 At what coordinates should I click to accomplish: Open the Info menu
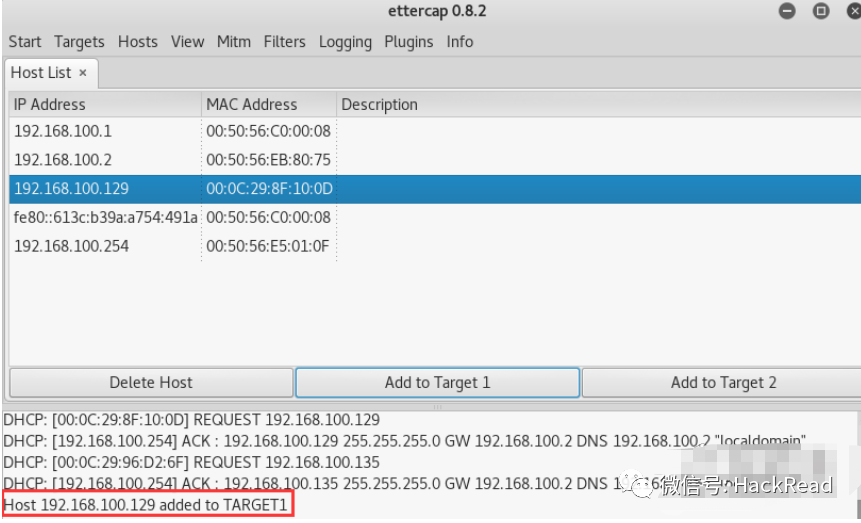click(x=460, y=42)
